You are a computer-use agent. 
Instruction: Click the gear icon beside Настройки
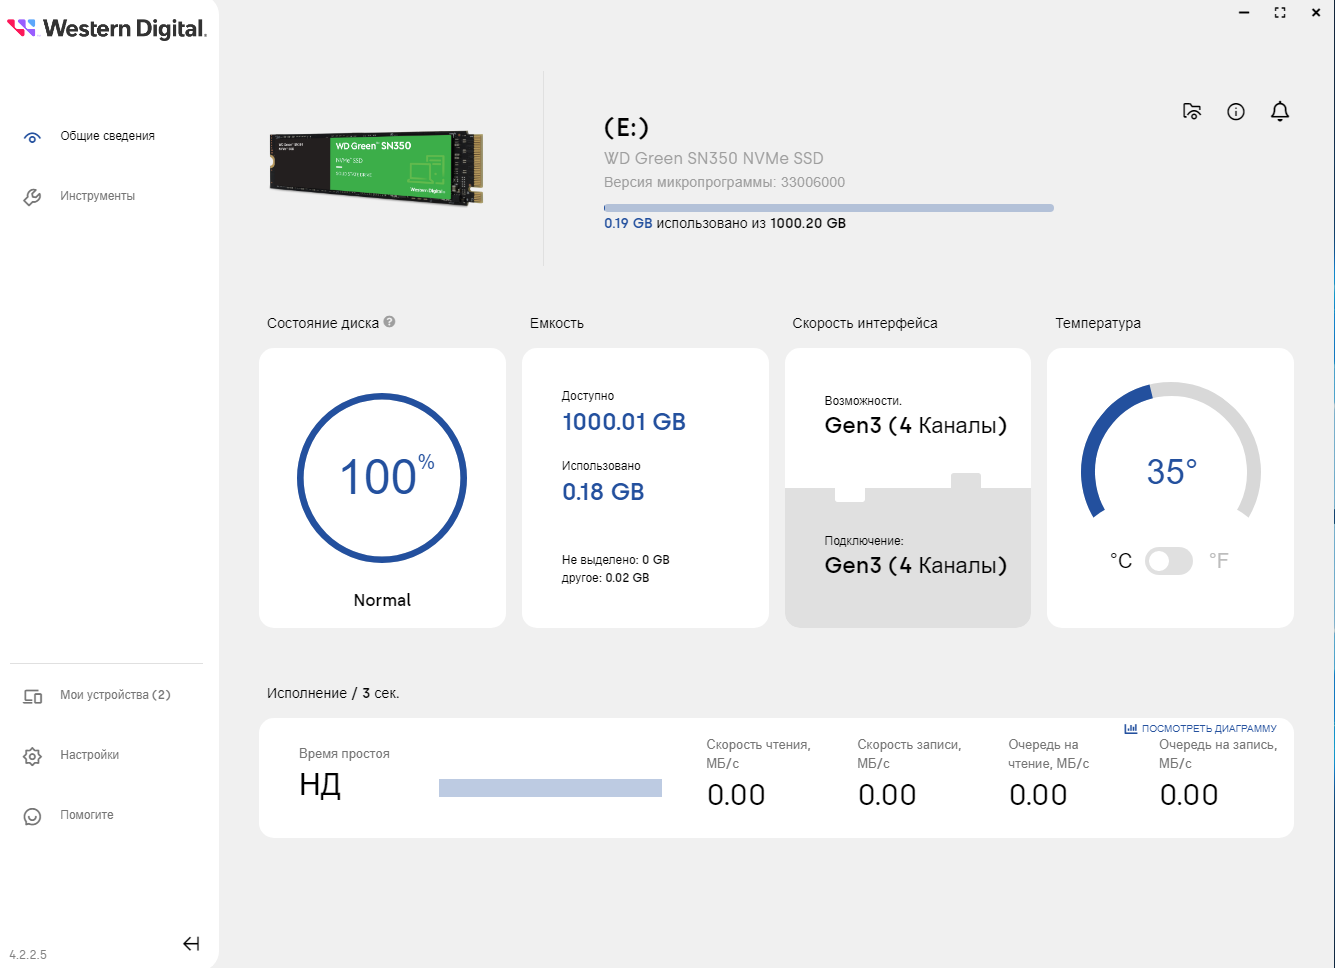[32, 756]
